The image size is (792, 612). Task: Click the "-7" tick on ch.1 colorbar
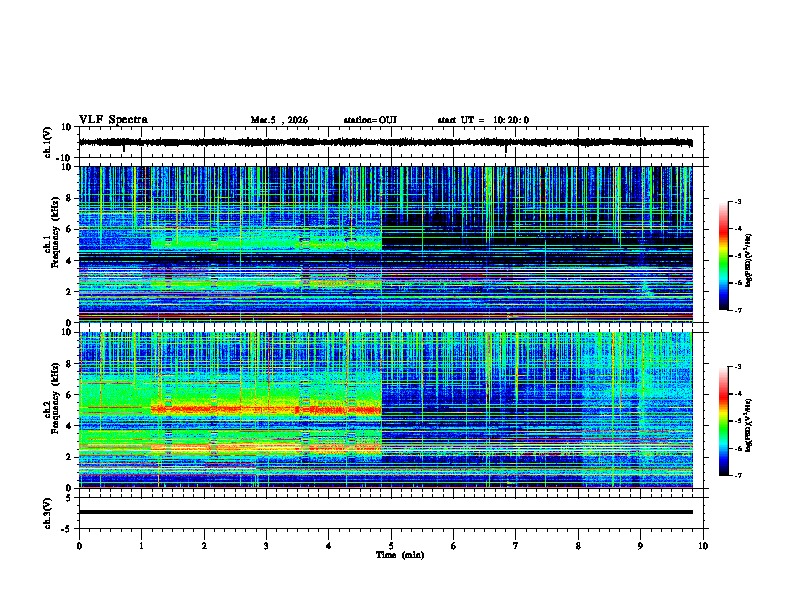[x=738, y=310]
